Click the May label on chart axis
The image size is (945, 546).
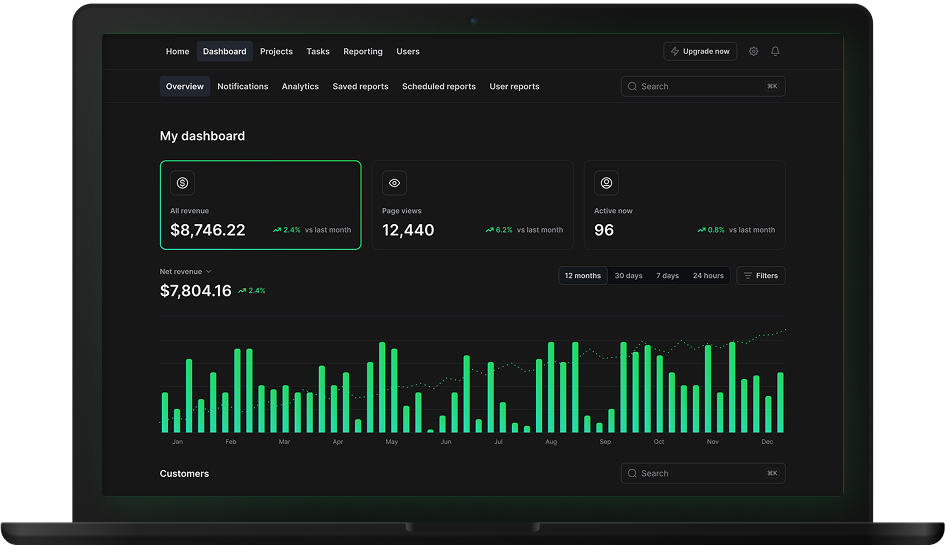point(392,442)
